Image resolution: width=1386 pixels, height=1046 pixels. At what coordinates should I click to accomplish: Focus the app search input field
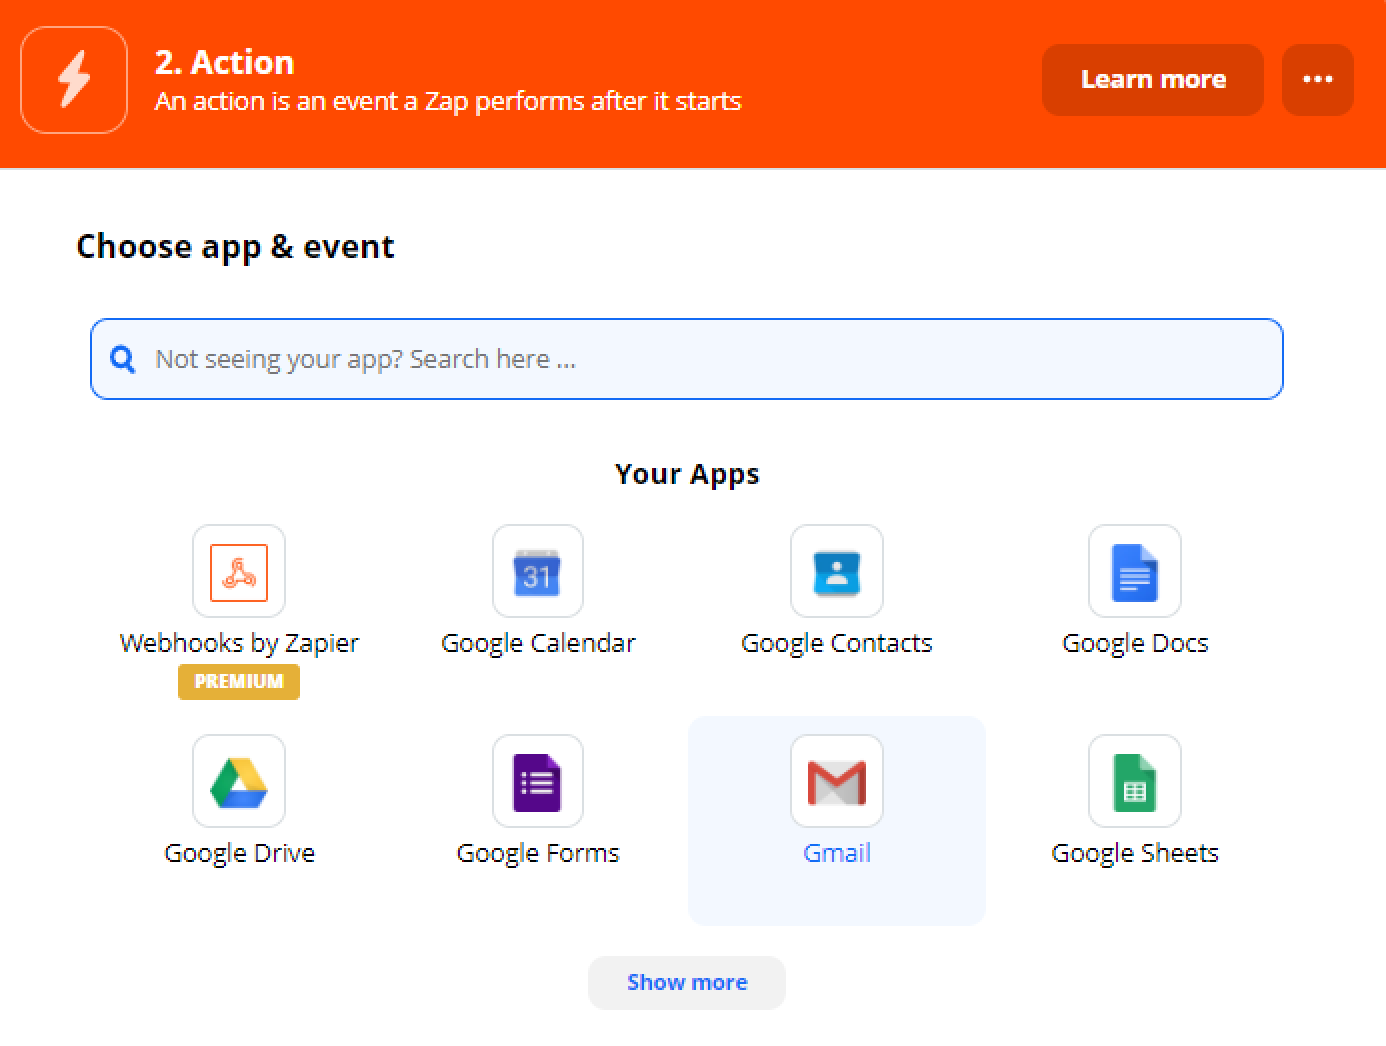pos(687,359)
